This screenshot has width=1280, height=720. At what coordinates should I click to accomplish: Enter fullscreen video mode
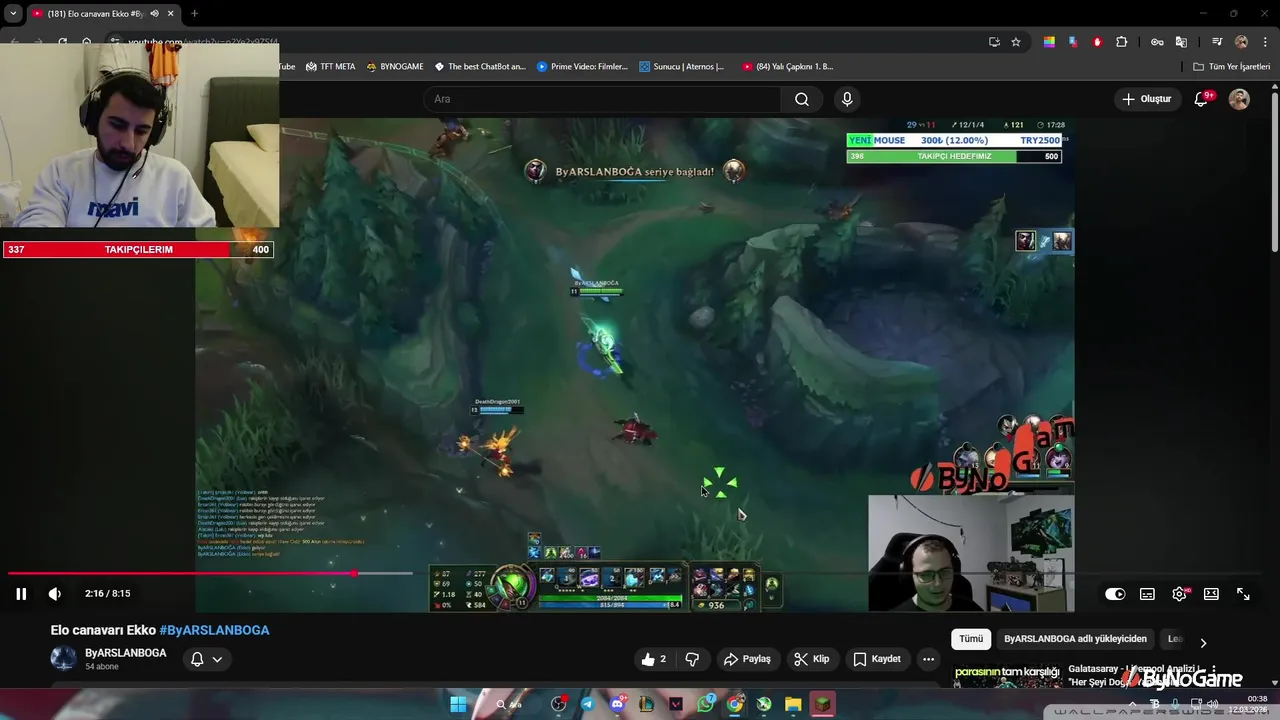[1243, 594]
